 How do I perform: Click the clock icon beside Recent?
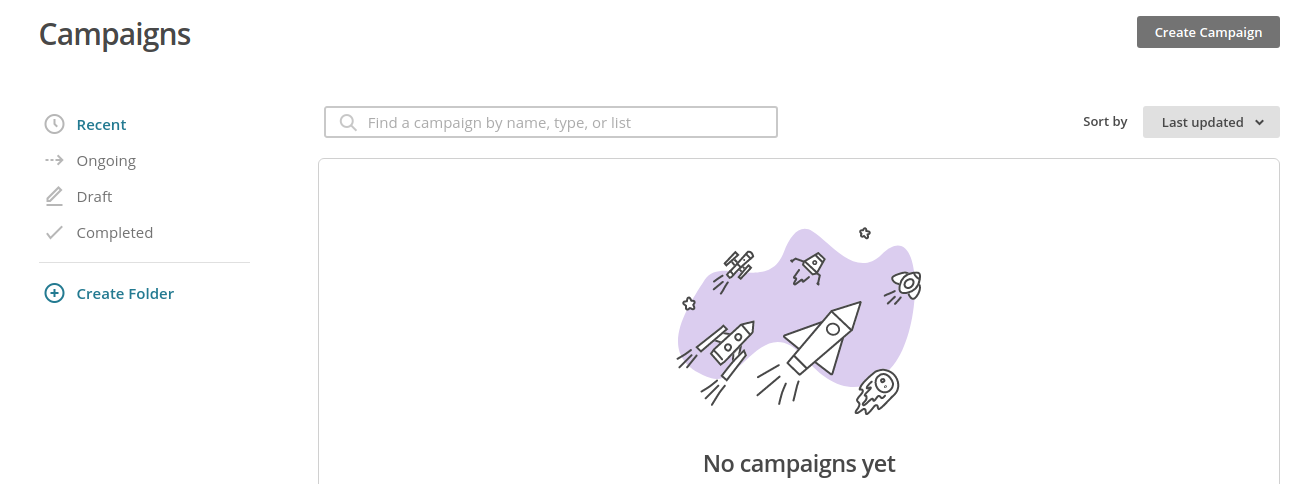(55, 124)
